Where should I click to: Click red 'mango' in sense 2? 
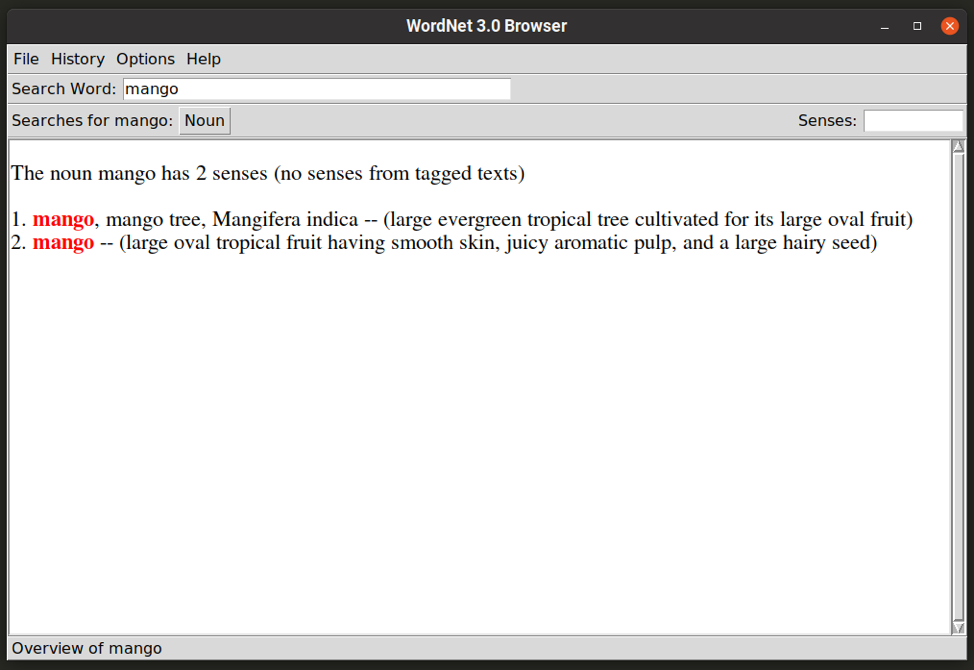[63, 242]
